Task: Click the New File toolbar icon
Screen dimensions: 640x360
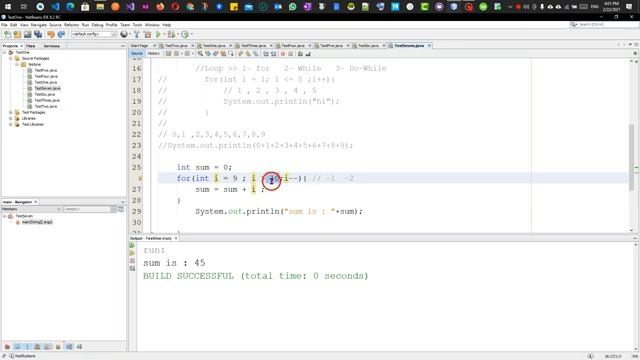Action: (7, 35)
